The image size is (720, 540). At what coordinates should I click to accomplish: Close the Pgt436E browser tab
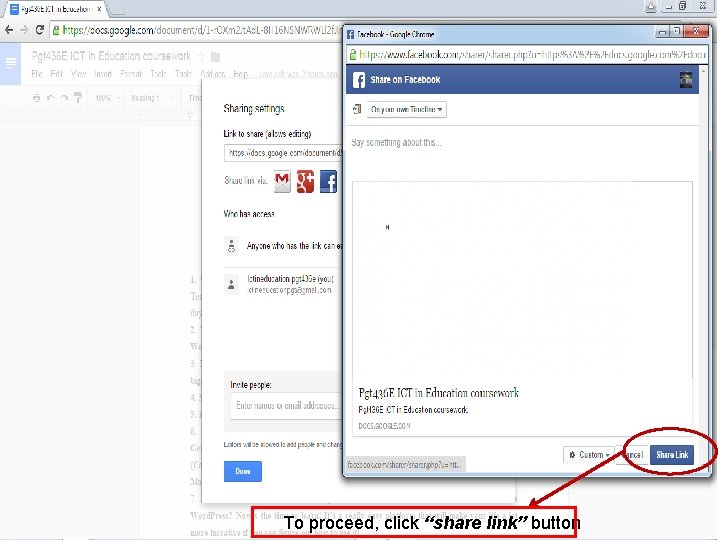99,9
